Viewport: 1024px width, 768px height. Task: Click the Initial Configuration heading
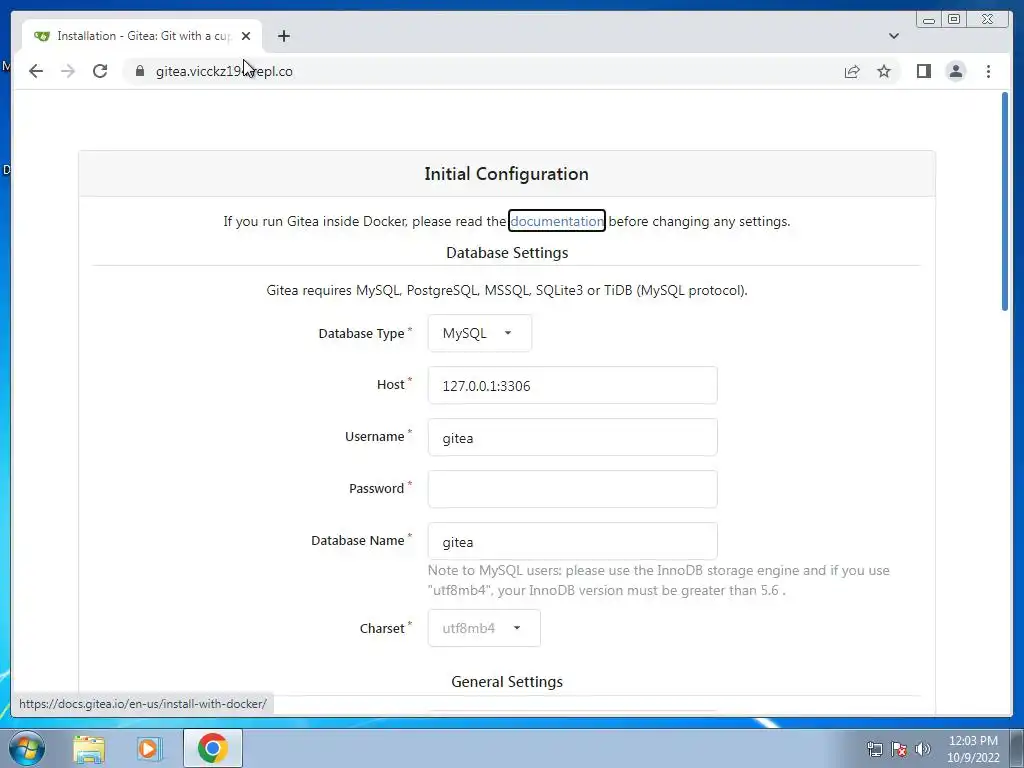[x=507, y=174]
